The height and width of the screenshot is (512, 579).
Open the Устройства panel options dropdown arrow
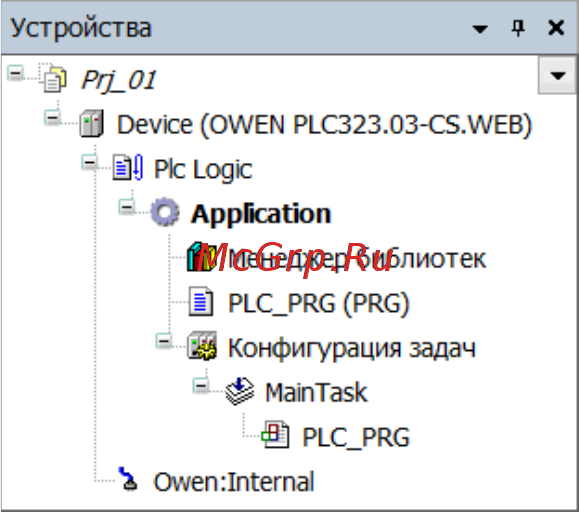480,29
